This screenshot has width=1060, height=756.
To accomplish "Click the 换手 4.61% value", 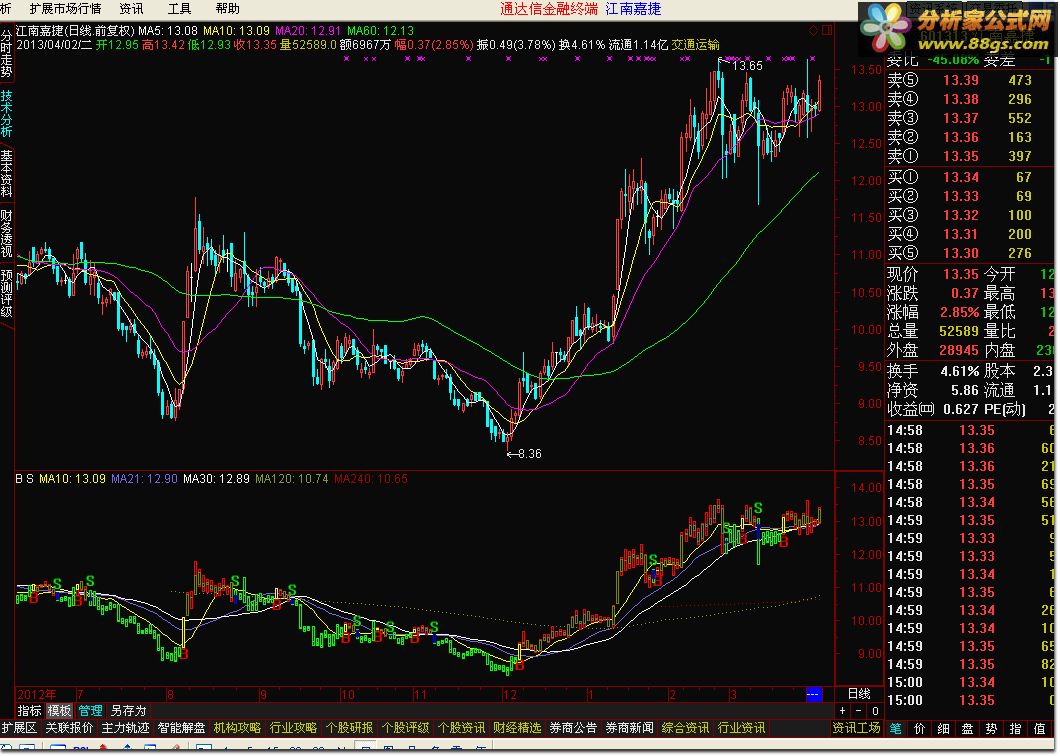I will (x=959, y=371).
